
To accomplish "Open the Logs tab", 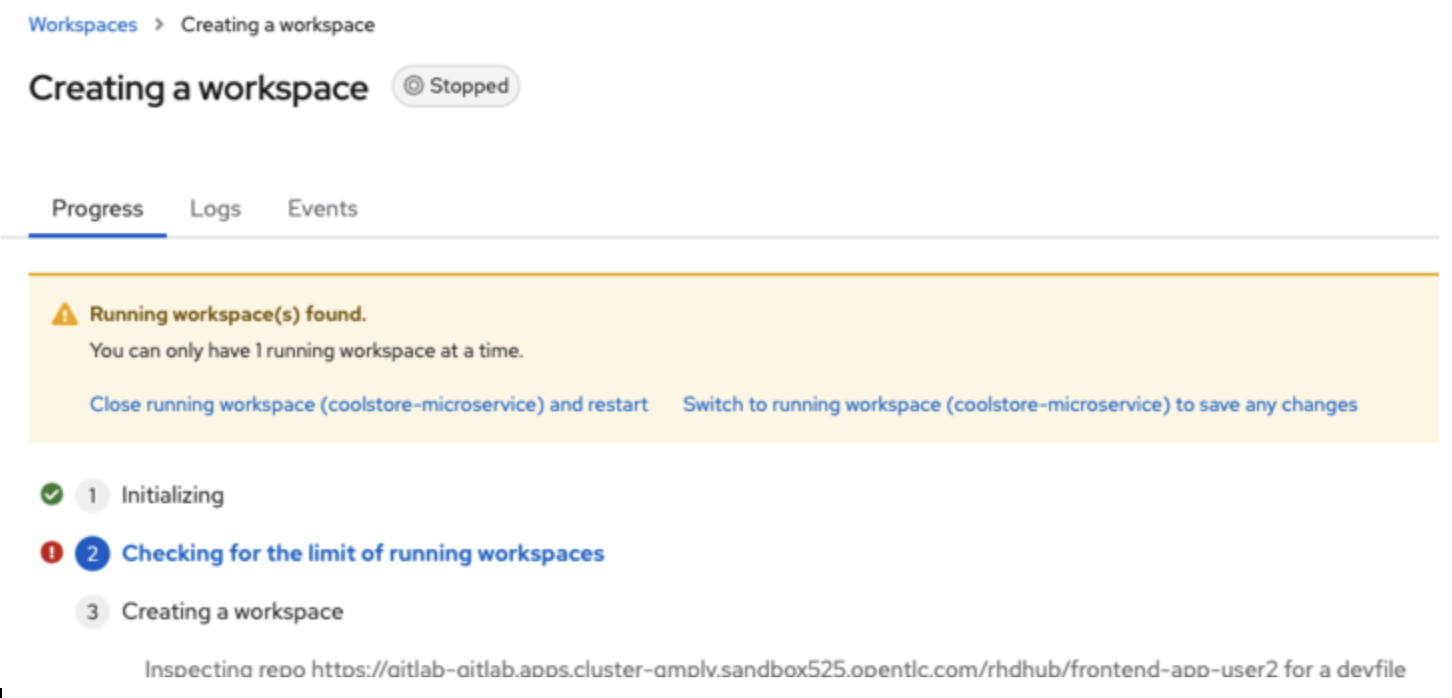I will (215, 209).
